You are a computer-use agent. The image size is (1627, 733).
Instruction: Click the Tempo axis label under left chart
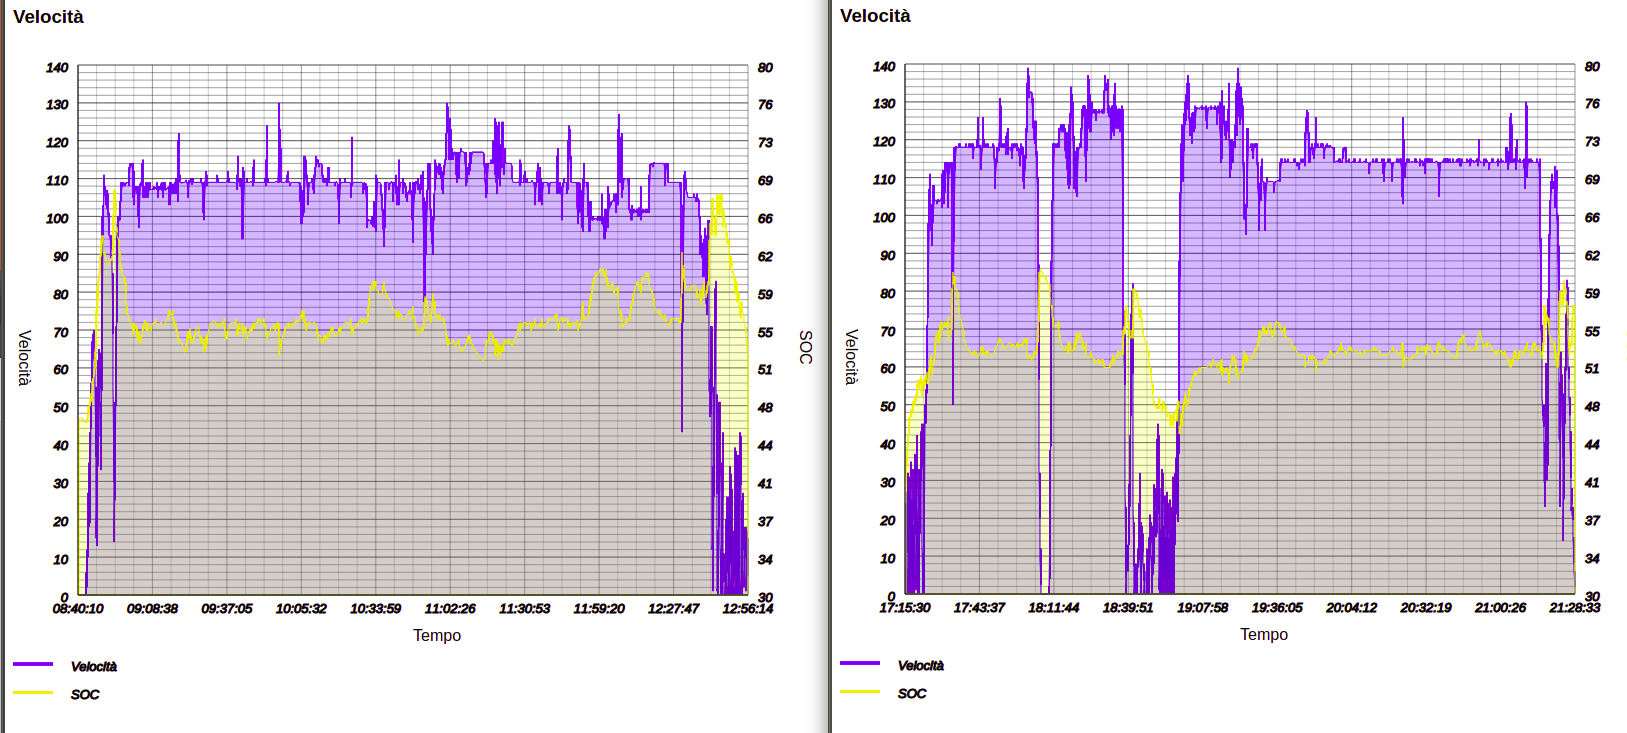(437, 635)
